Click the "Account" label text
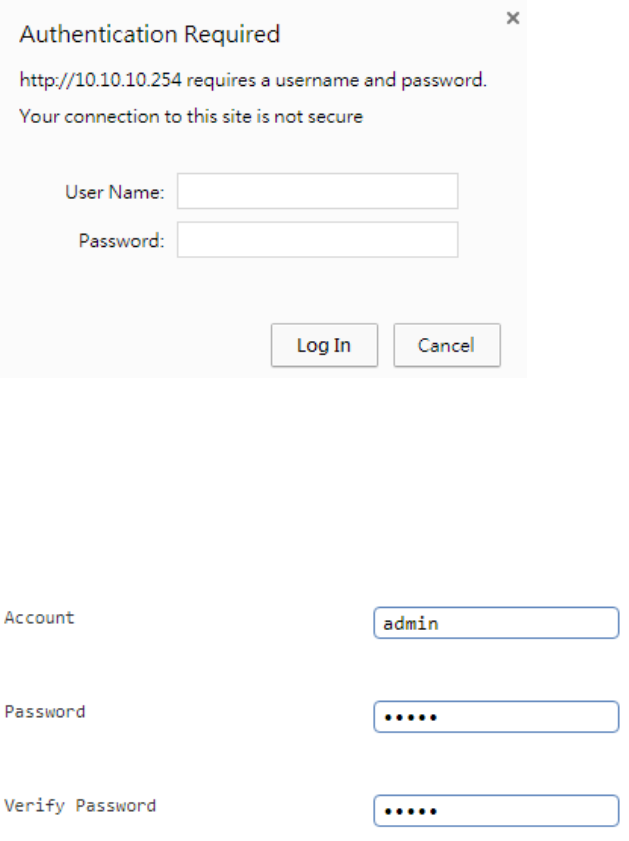This screenshot has width=629, height=841. tap(39, 618)
